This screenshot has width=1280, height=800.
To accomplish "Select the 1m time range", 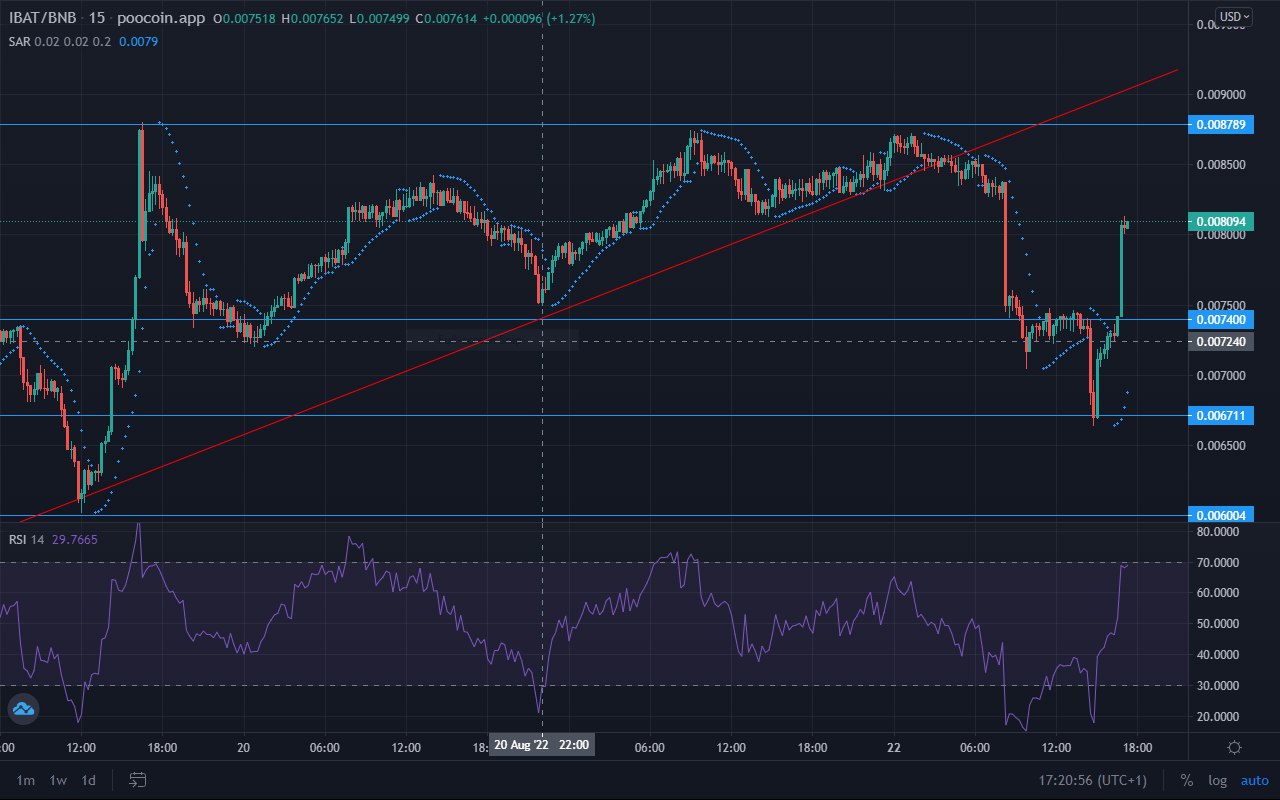I will click(26, 780).
